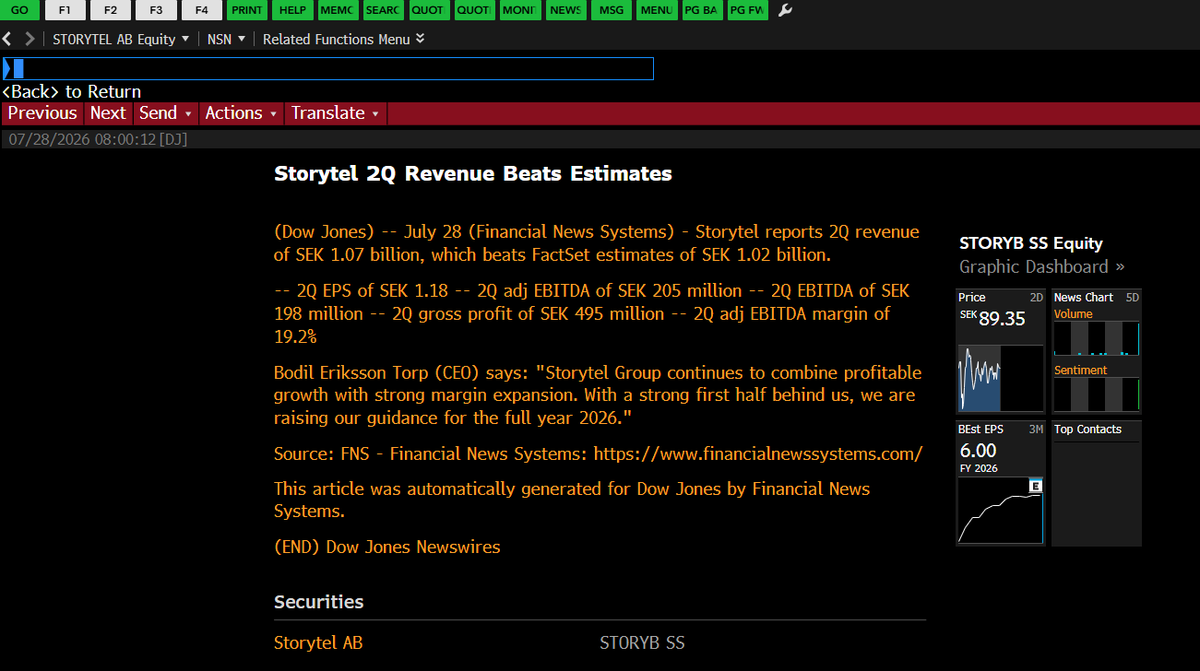Image resolution: width=1200 pixels, height=671 pixels.
Task: Click the MEMO key
Action: (x=337, y=10)
